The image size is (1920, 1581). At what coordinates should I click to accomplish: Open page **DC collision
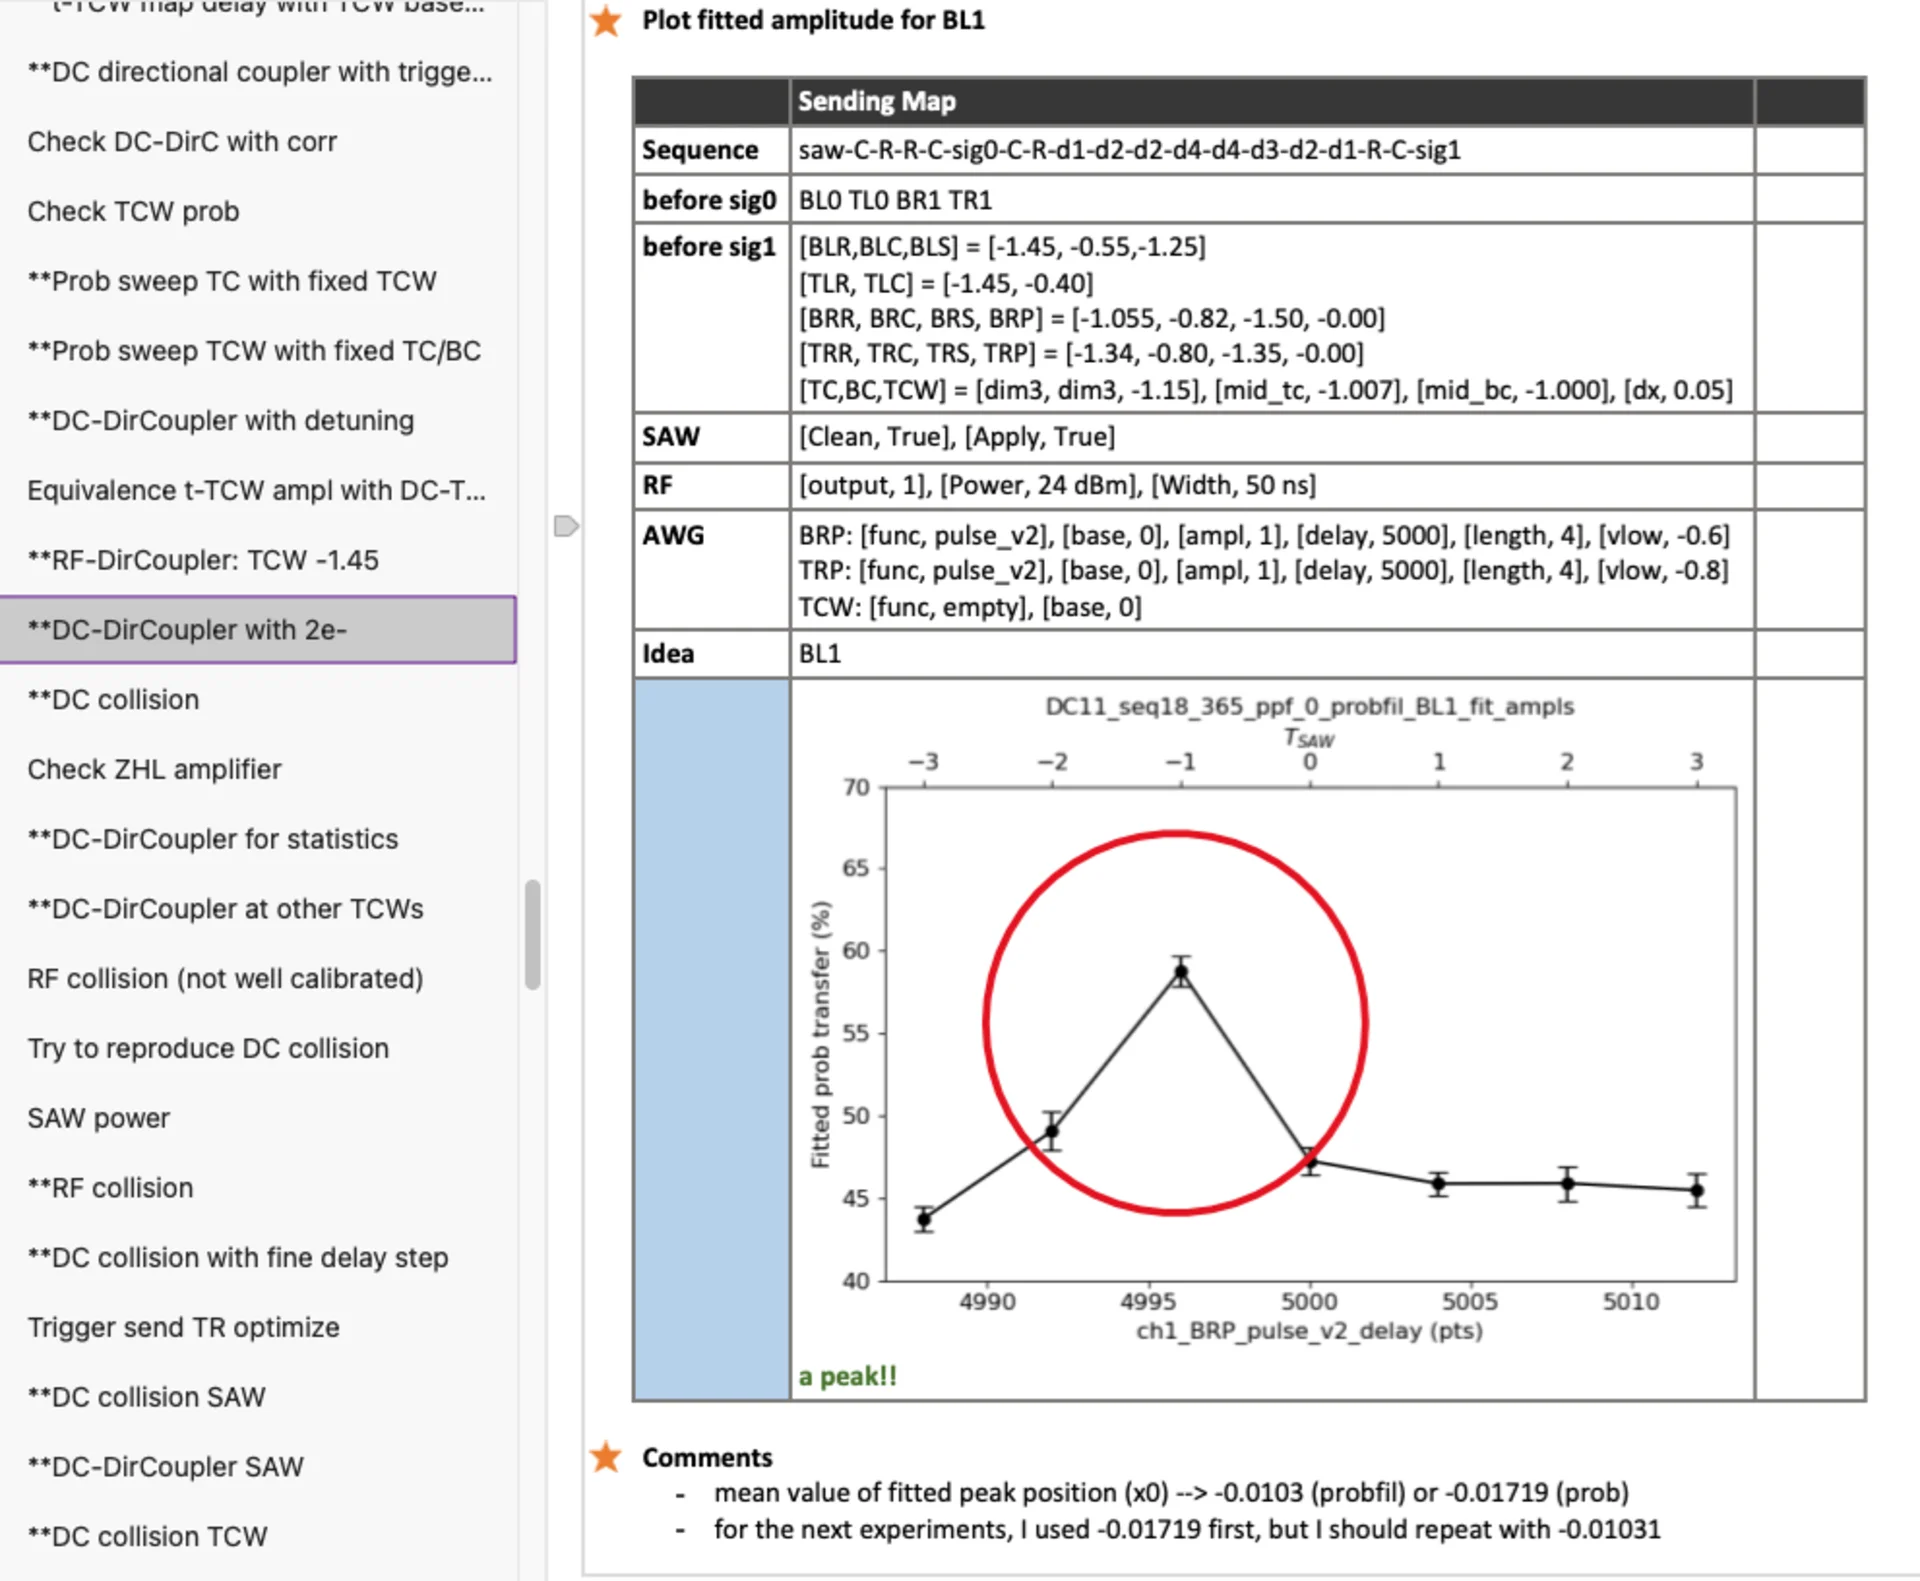(x=259, y=700)
